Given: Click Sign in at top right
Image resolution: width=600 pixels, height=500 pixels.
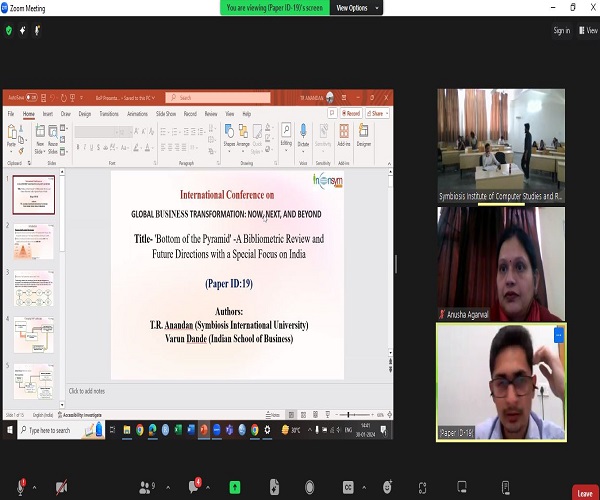Looking at the screenshot, I should [561, 31].
